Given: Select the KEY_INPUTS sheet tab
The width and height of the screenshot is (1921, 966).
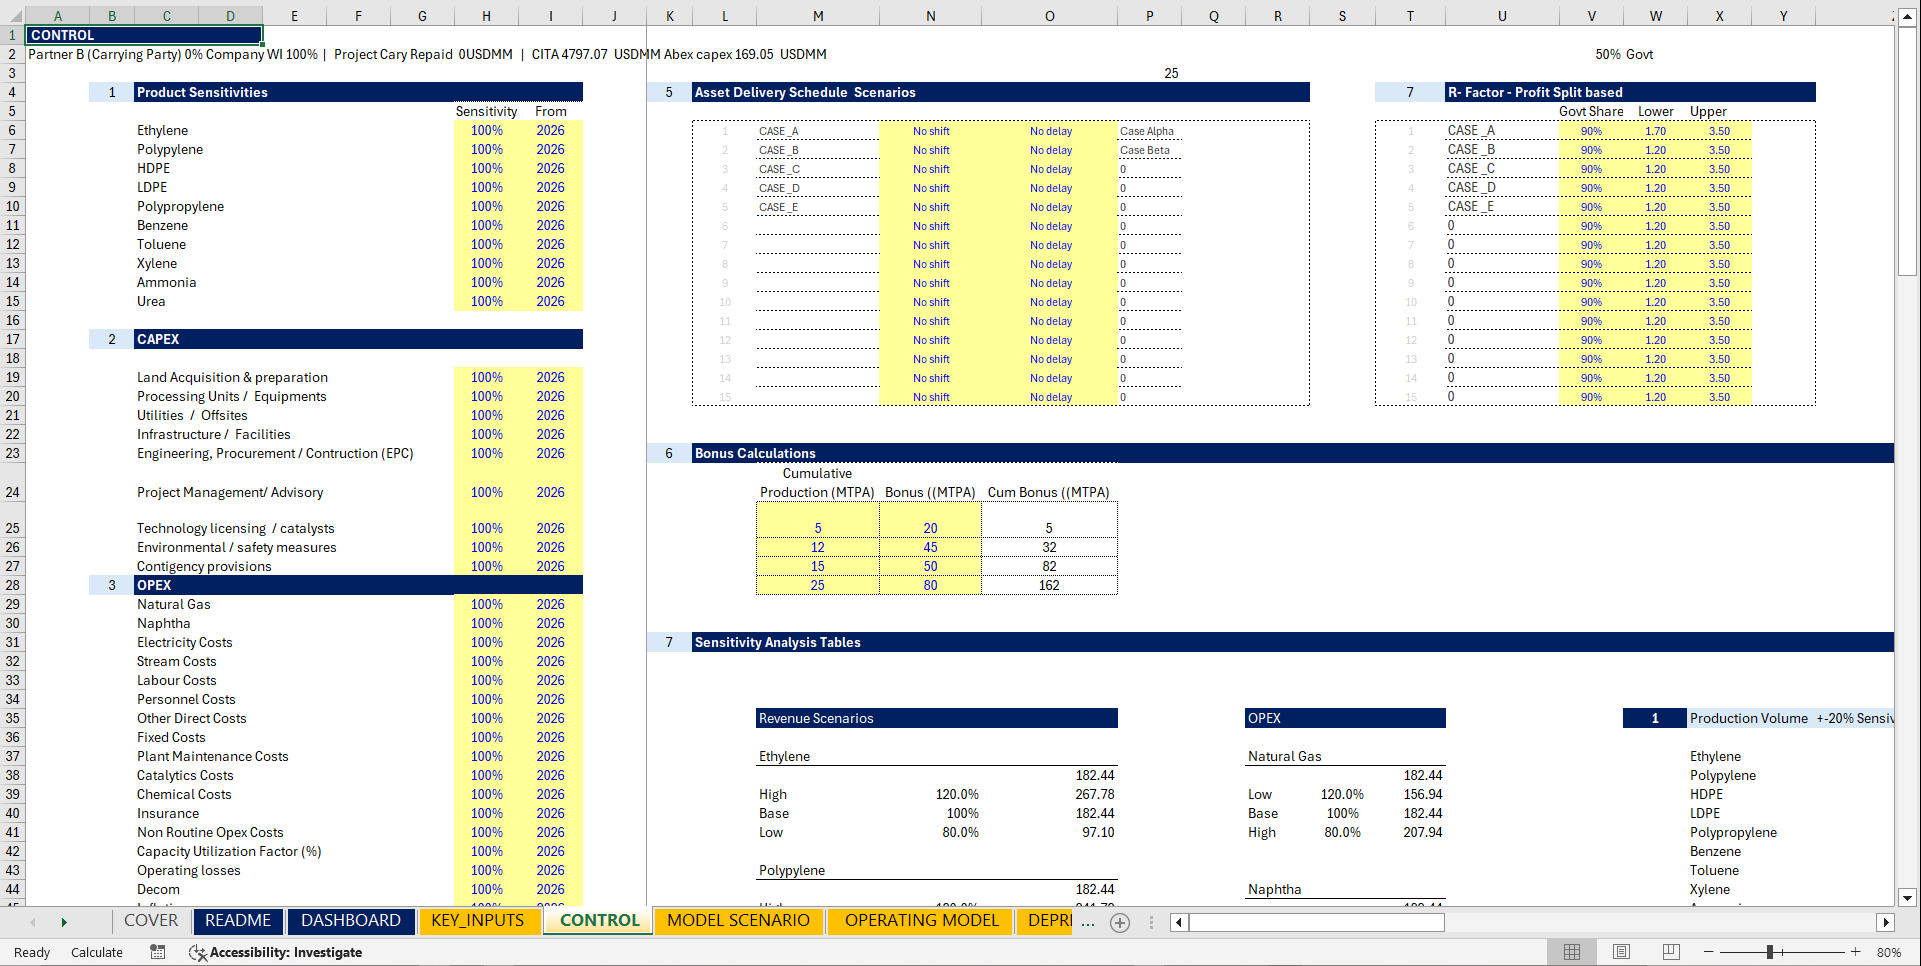Looking at the screenshot, I should coord(480,920).
